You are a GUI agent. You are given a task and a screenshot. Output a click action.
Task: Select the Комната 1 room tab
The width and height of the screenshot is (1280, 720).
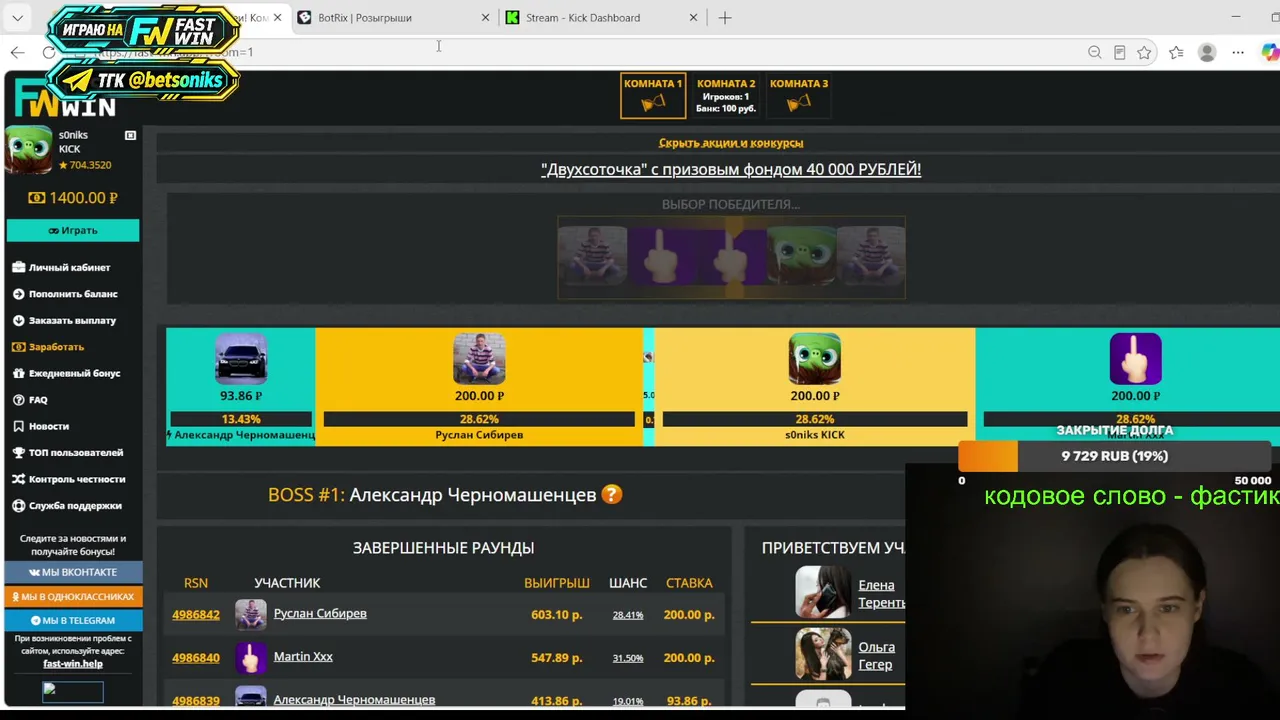tap(653, 95)
